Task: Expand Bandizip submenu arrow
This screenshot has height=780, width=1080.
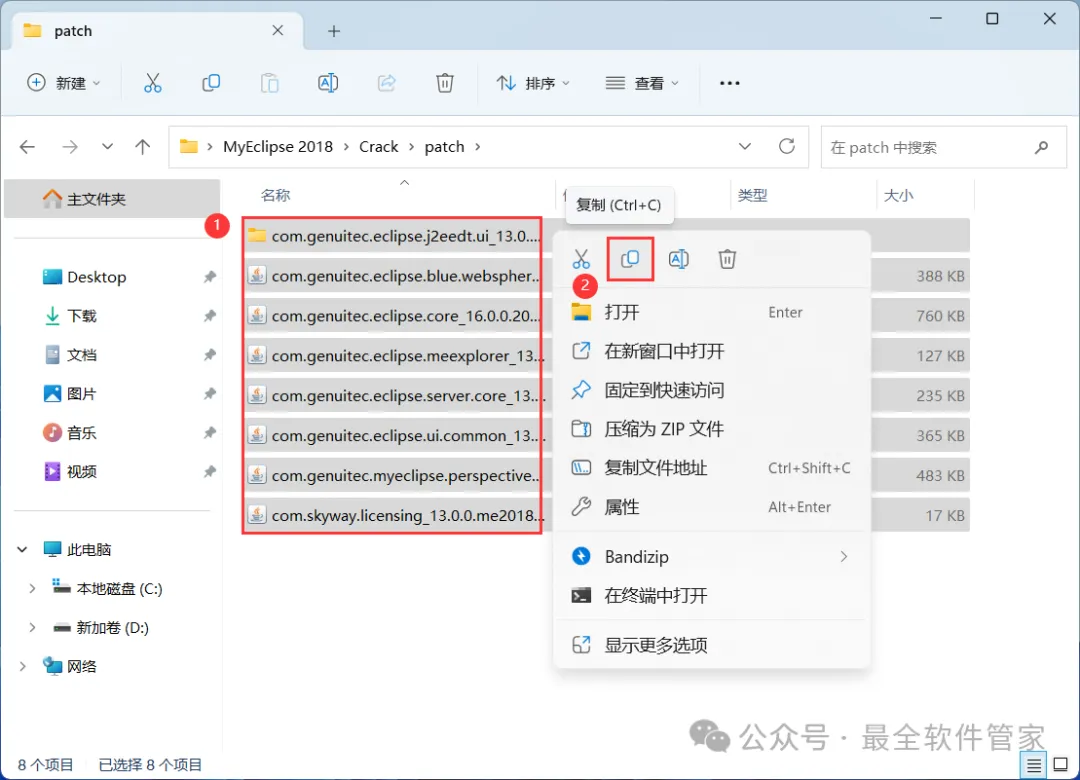Action: (844, 557)
